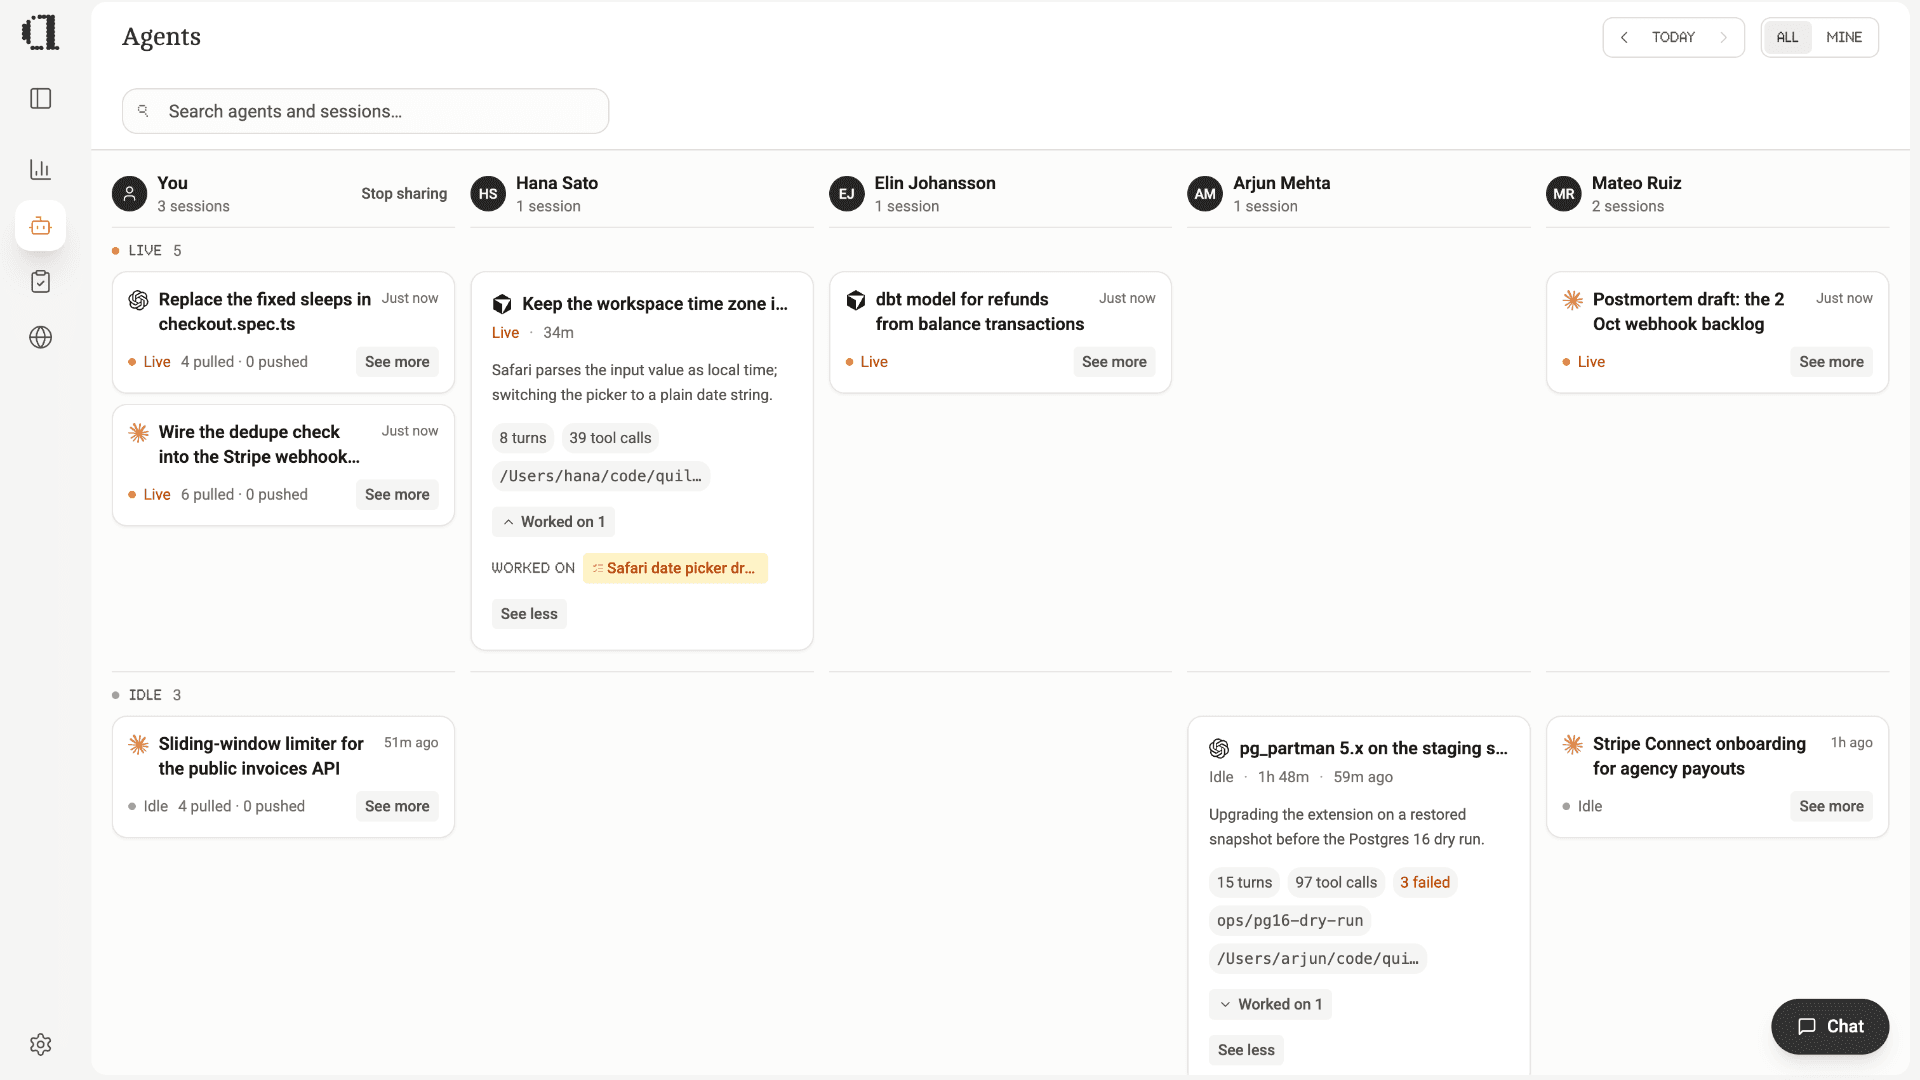Click the search magnifier icon
This screenshot has height=1080, width=1920.
tap(143, 111)
